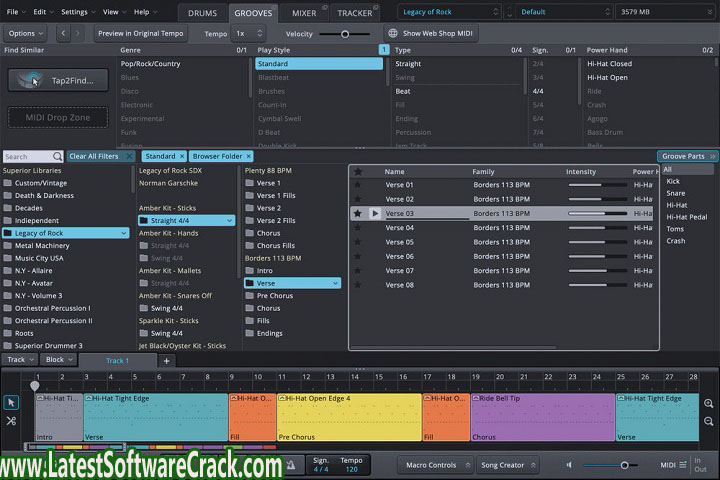Image resolution: width=720 pixels, height=480 pixels.
Task: Click the Tap2Find button
Action: [58, 80]
